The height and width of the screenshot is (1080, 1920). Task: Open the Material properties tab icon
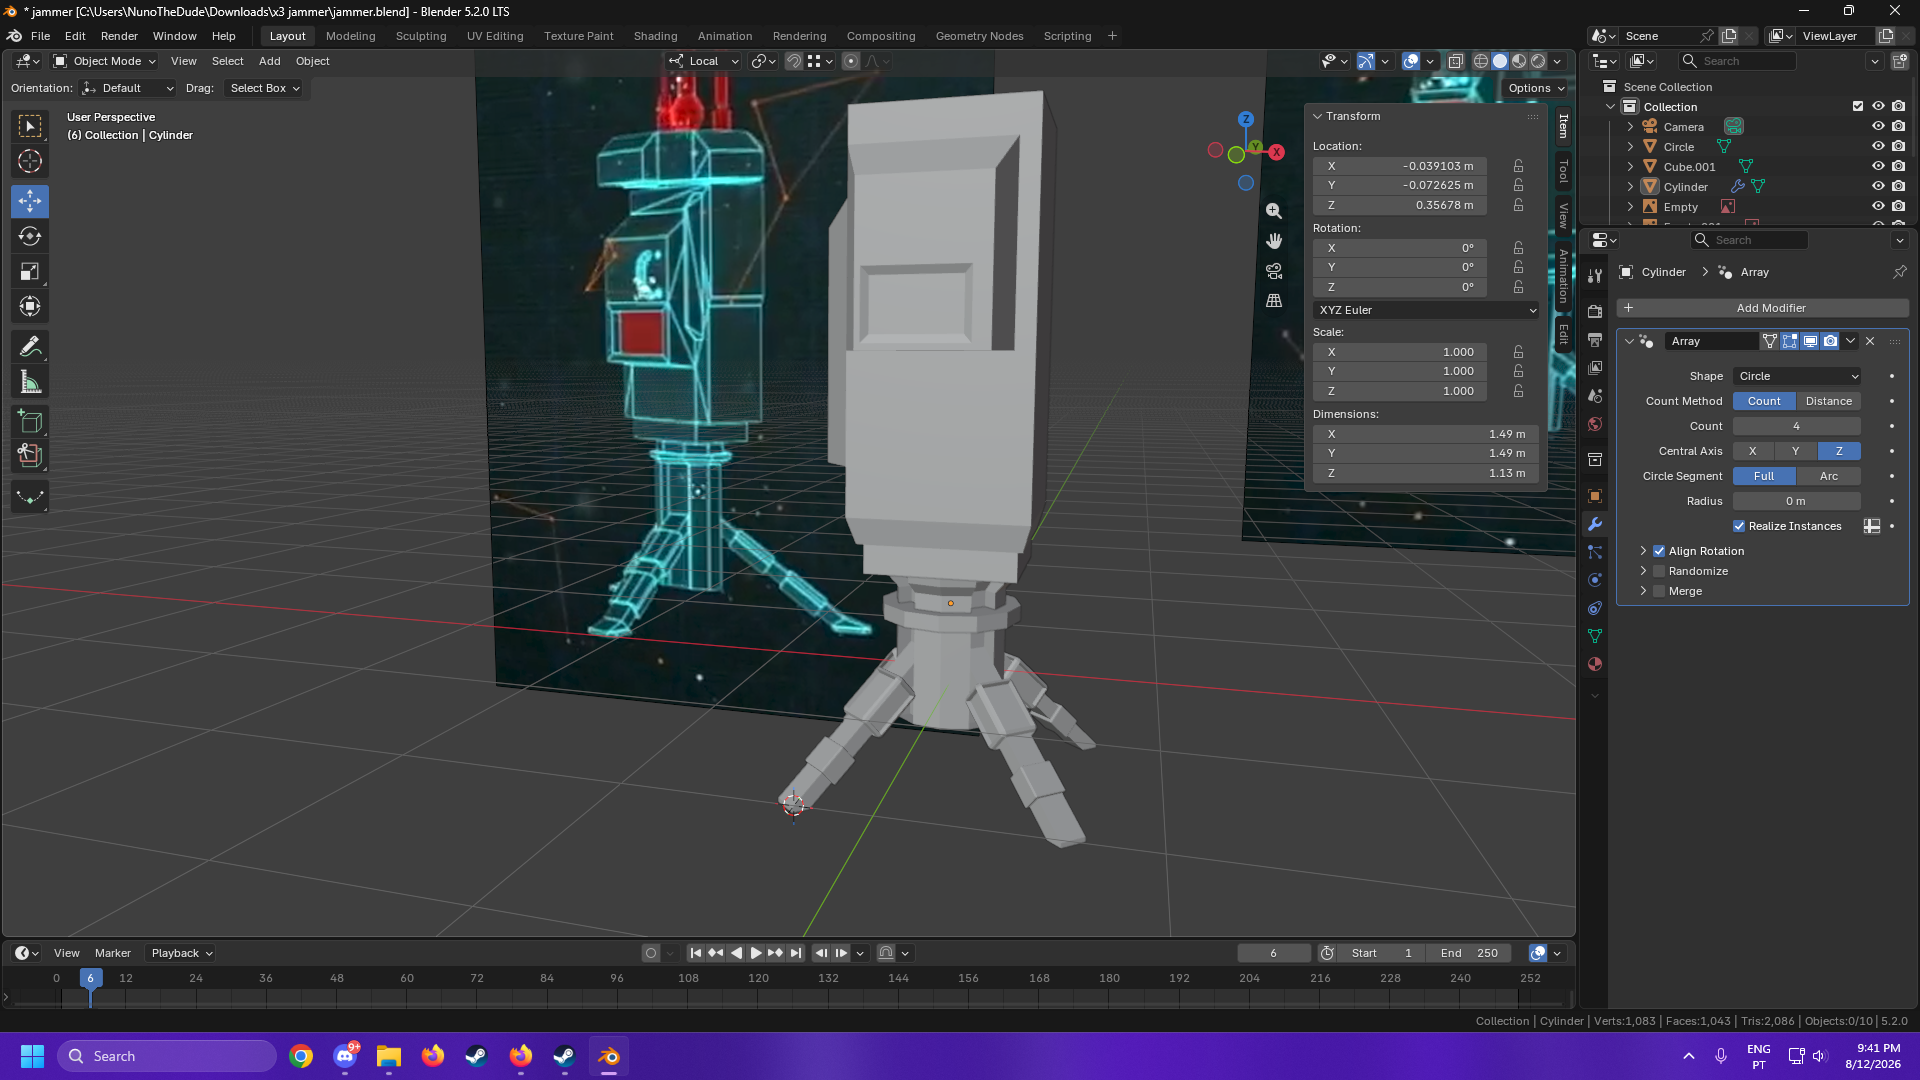[x=1595, y=664]
